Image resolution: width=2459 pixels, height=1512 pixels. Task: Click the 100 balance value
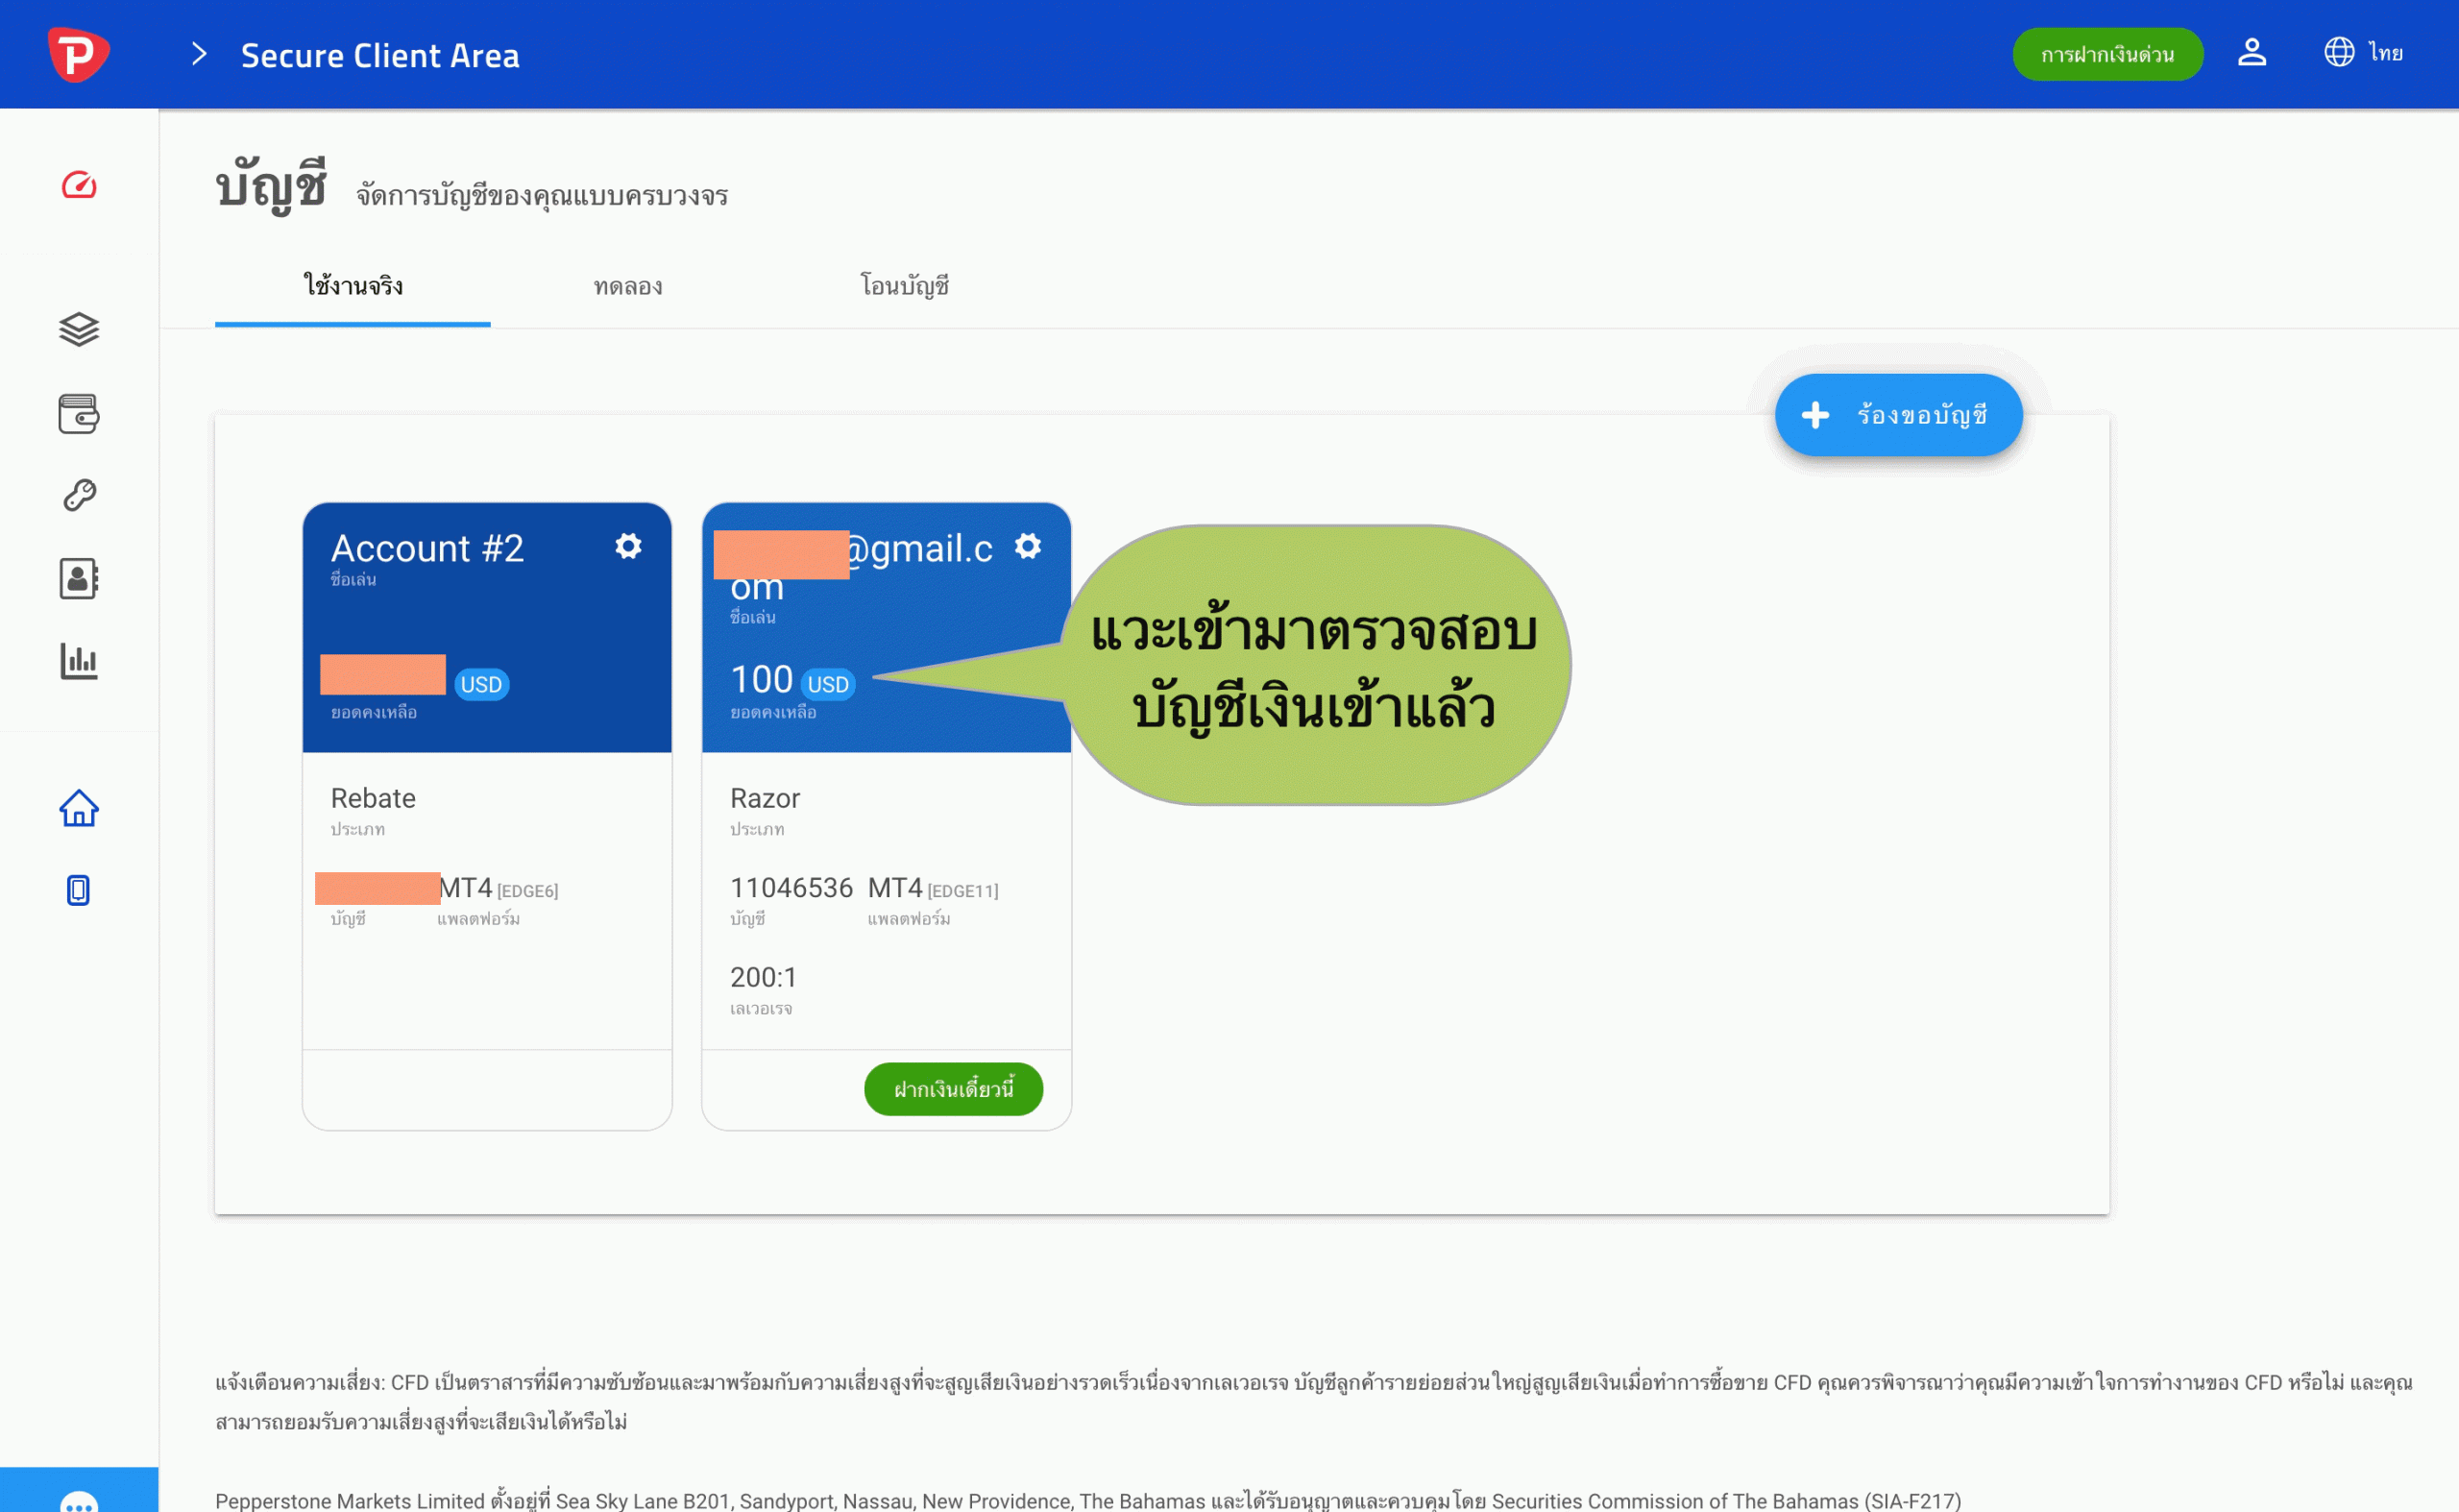pos(761,680)
